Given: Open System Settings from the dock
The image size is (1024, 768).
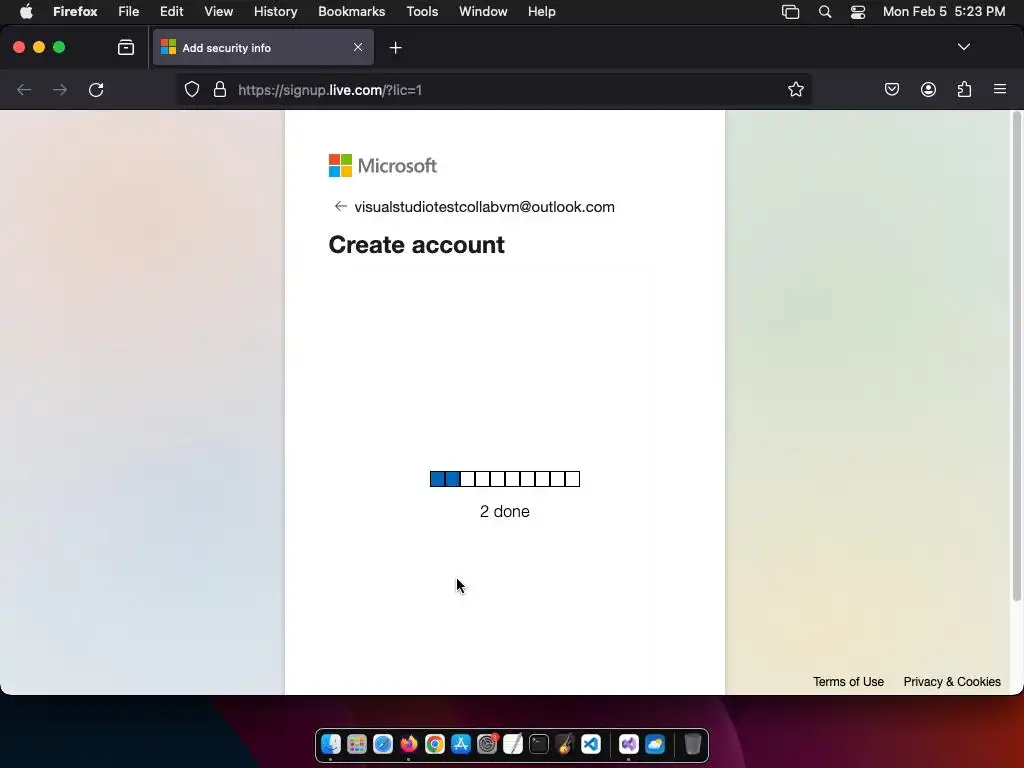Looking at the screenshot, I should coord(487,744).
